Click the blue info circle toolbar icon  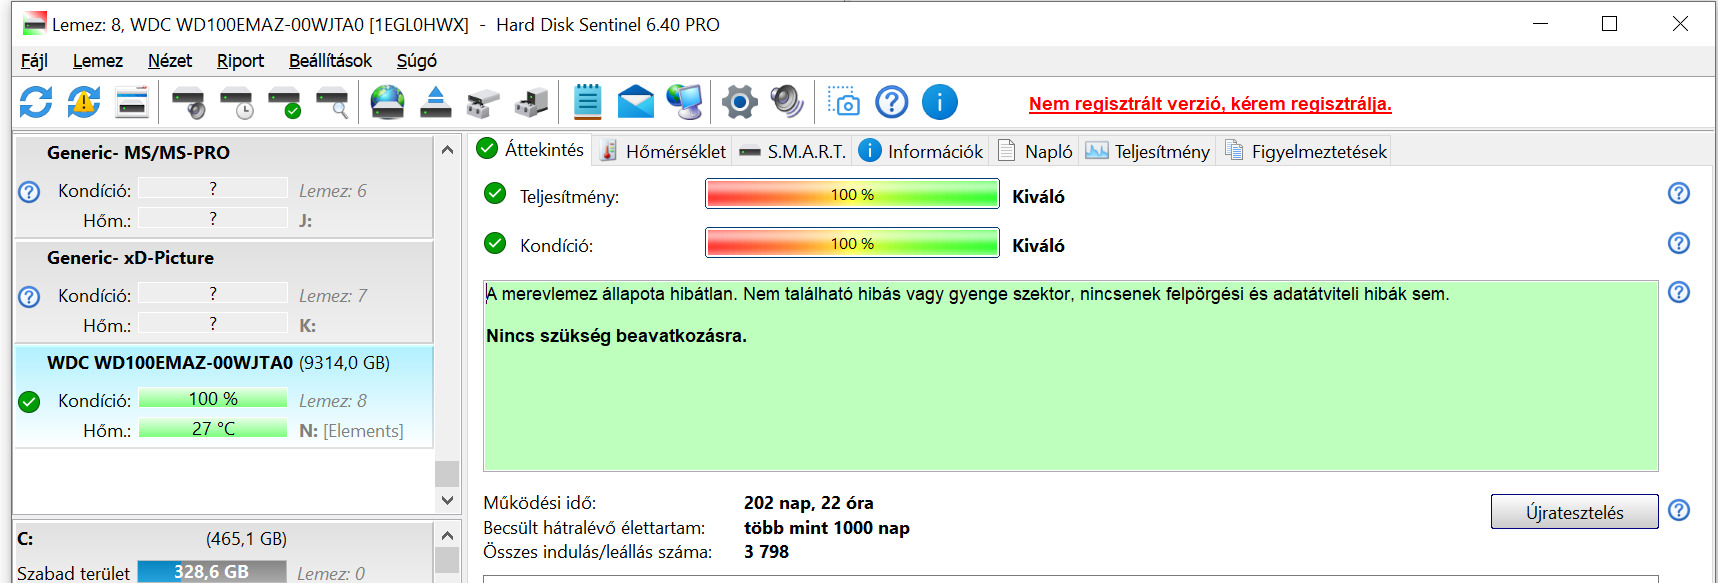pos(939,102)
